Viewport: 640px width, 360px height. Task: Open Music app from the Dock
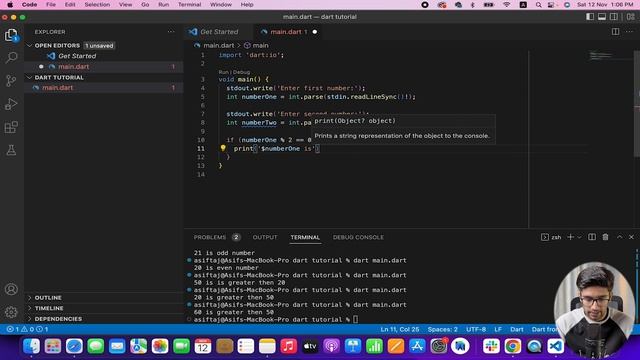coord(289,347)
